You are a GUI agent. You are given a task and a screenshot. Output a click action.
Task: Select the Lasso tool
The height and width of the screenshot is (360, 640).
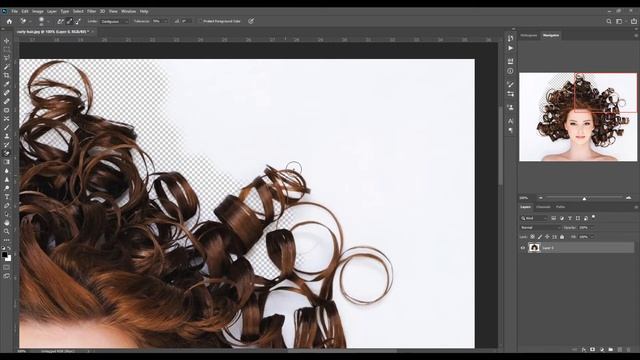click(7, 58)
